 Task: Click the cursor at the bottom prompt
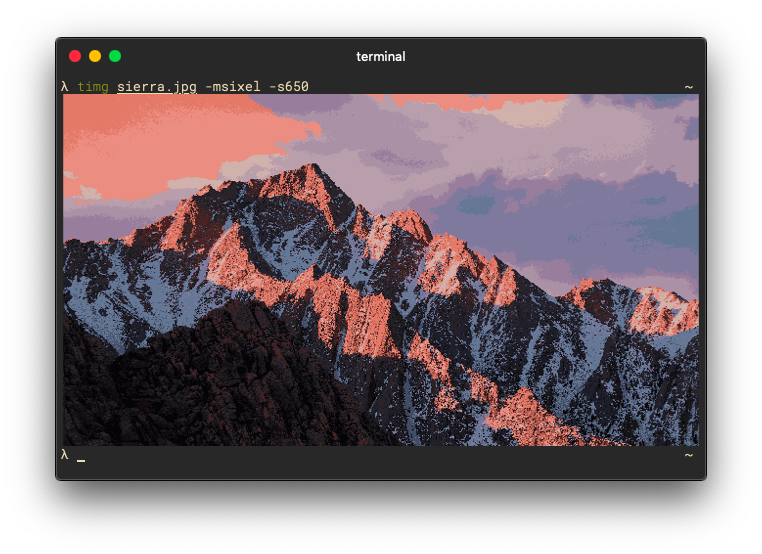point(81,460)
